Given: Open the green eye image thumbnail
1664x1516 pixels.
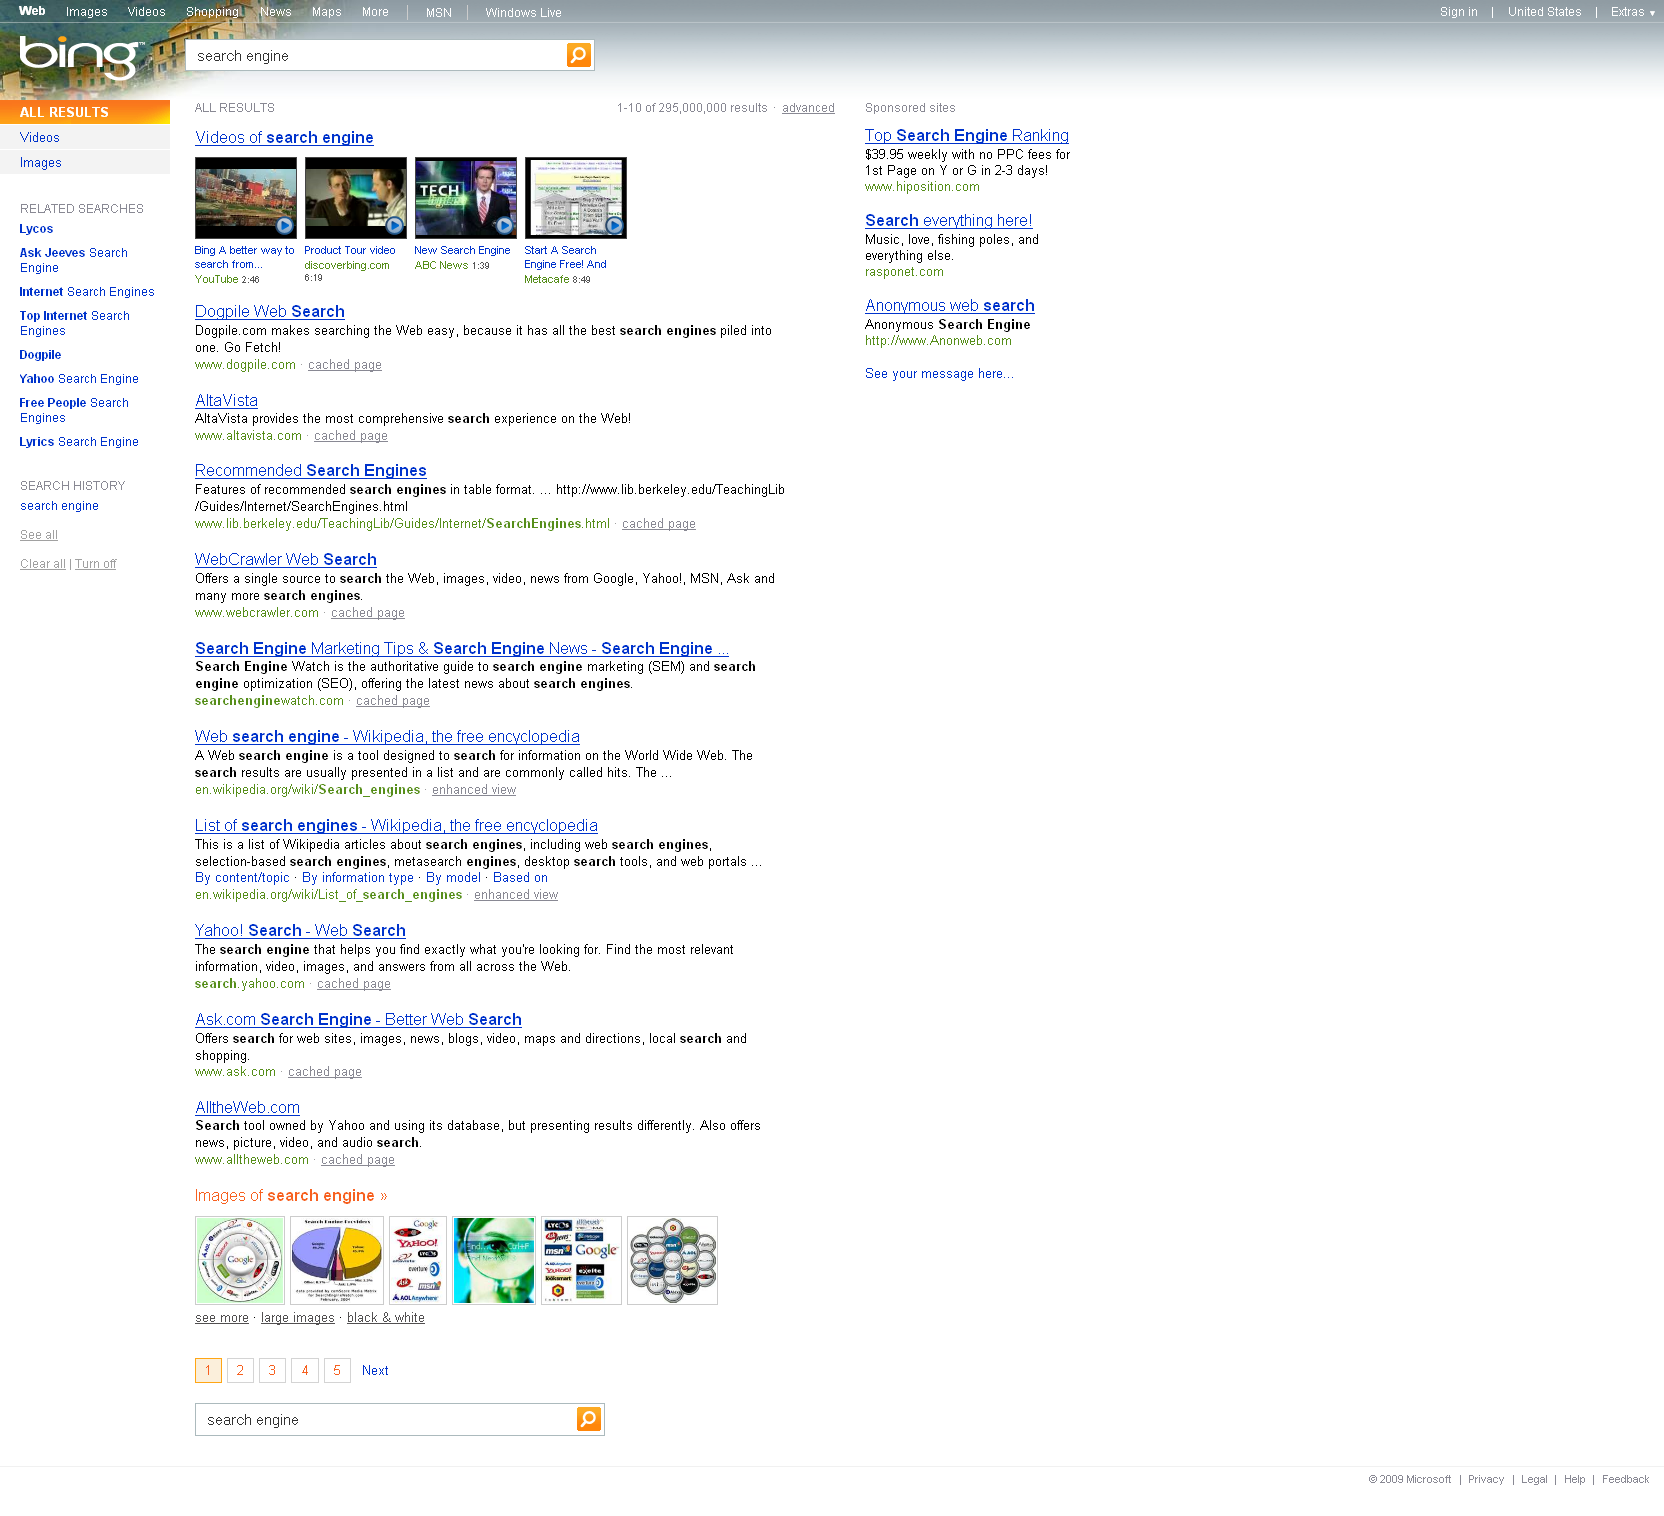Looking at the screenshot, I should (494, 1260).
